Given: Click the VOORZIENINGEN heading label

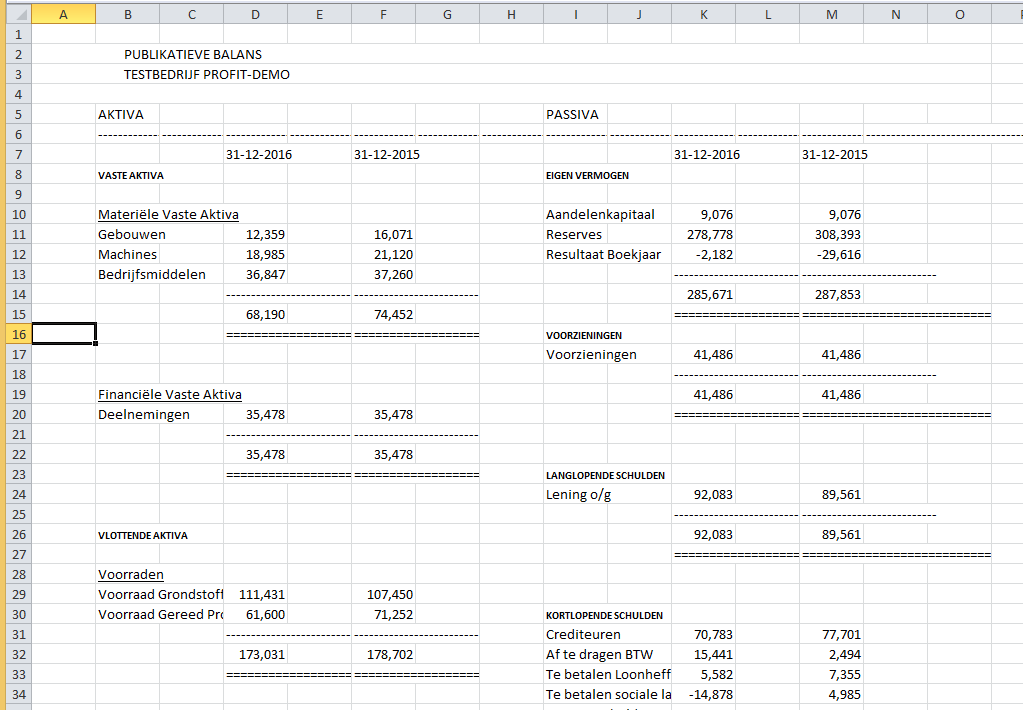Looking at the screenshot, I should [584, 335].
